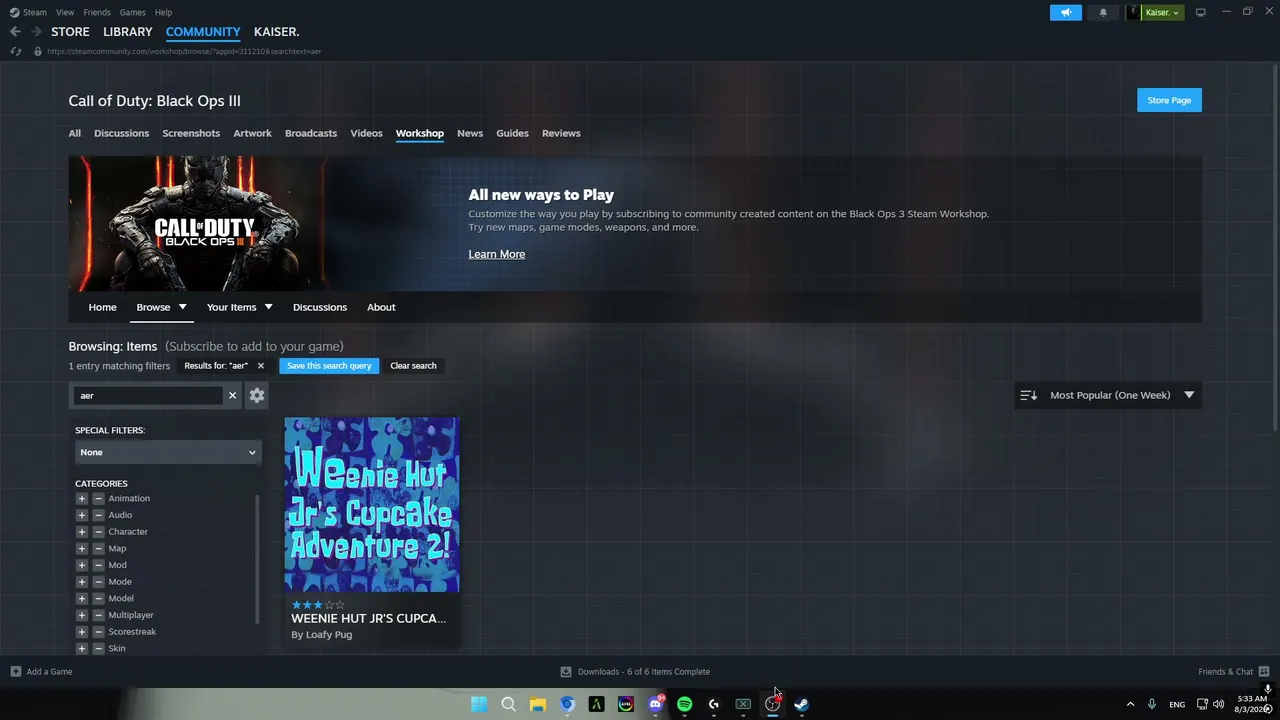
Task: Click the Clear search button
Action: [x=413, y=366]
